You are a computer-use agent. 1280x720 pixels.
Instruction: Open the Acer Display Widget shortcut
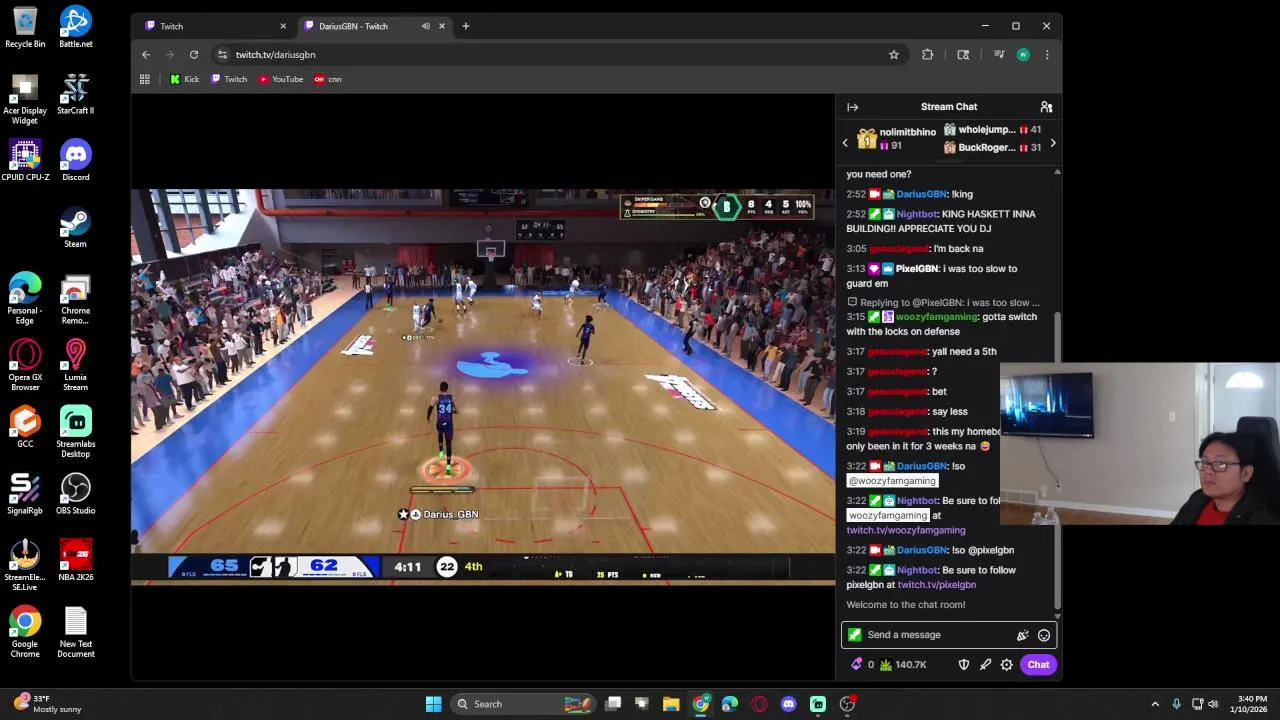point(25,99)
